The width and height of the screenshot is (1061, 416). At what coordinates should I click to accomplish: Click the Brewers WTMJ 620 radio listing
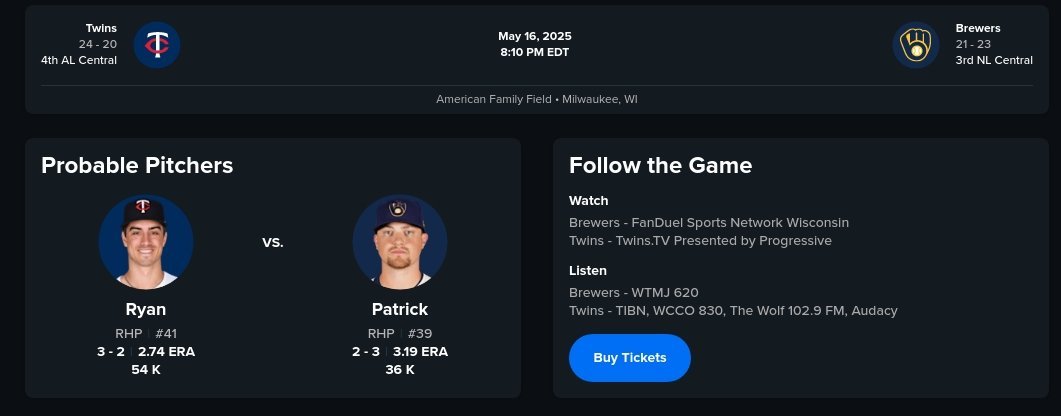click(633, 292)
